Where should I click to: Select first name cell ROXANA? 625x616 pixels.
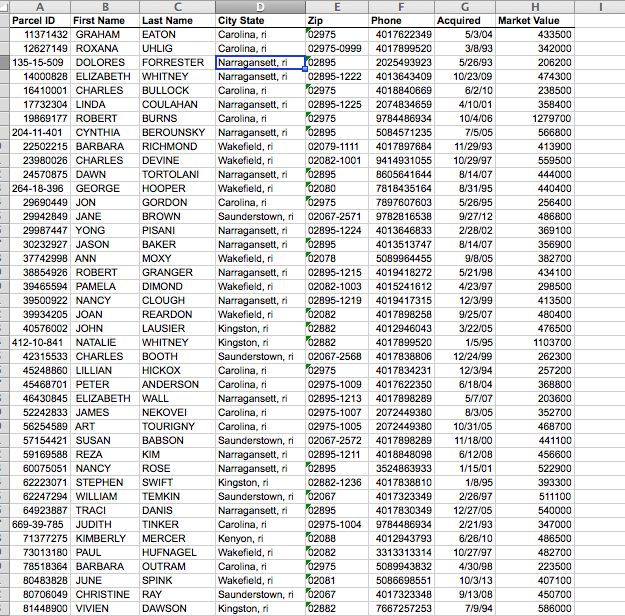(x=105, y=49)
